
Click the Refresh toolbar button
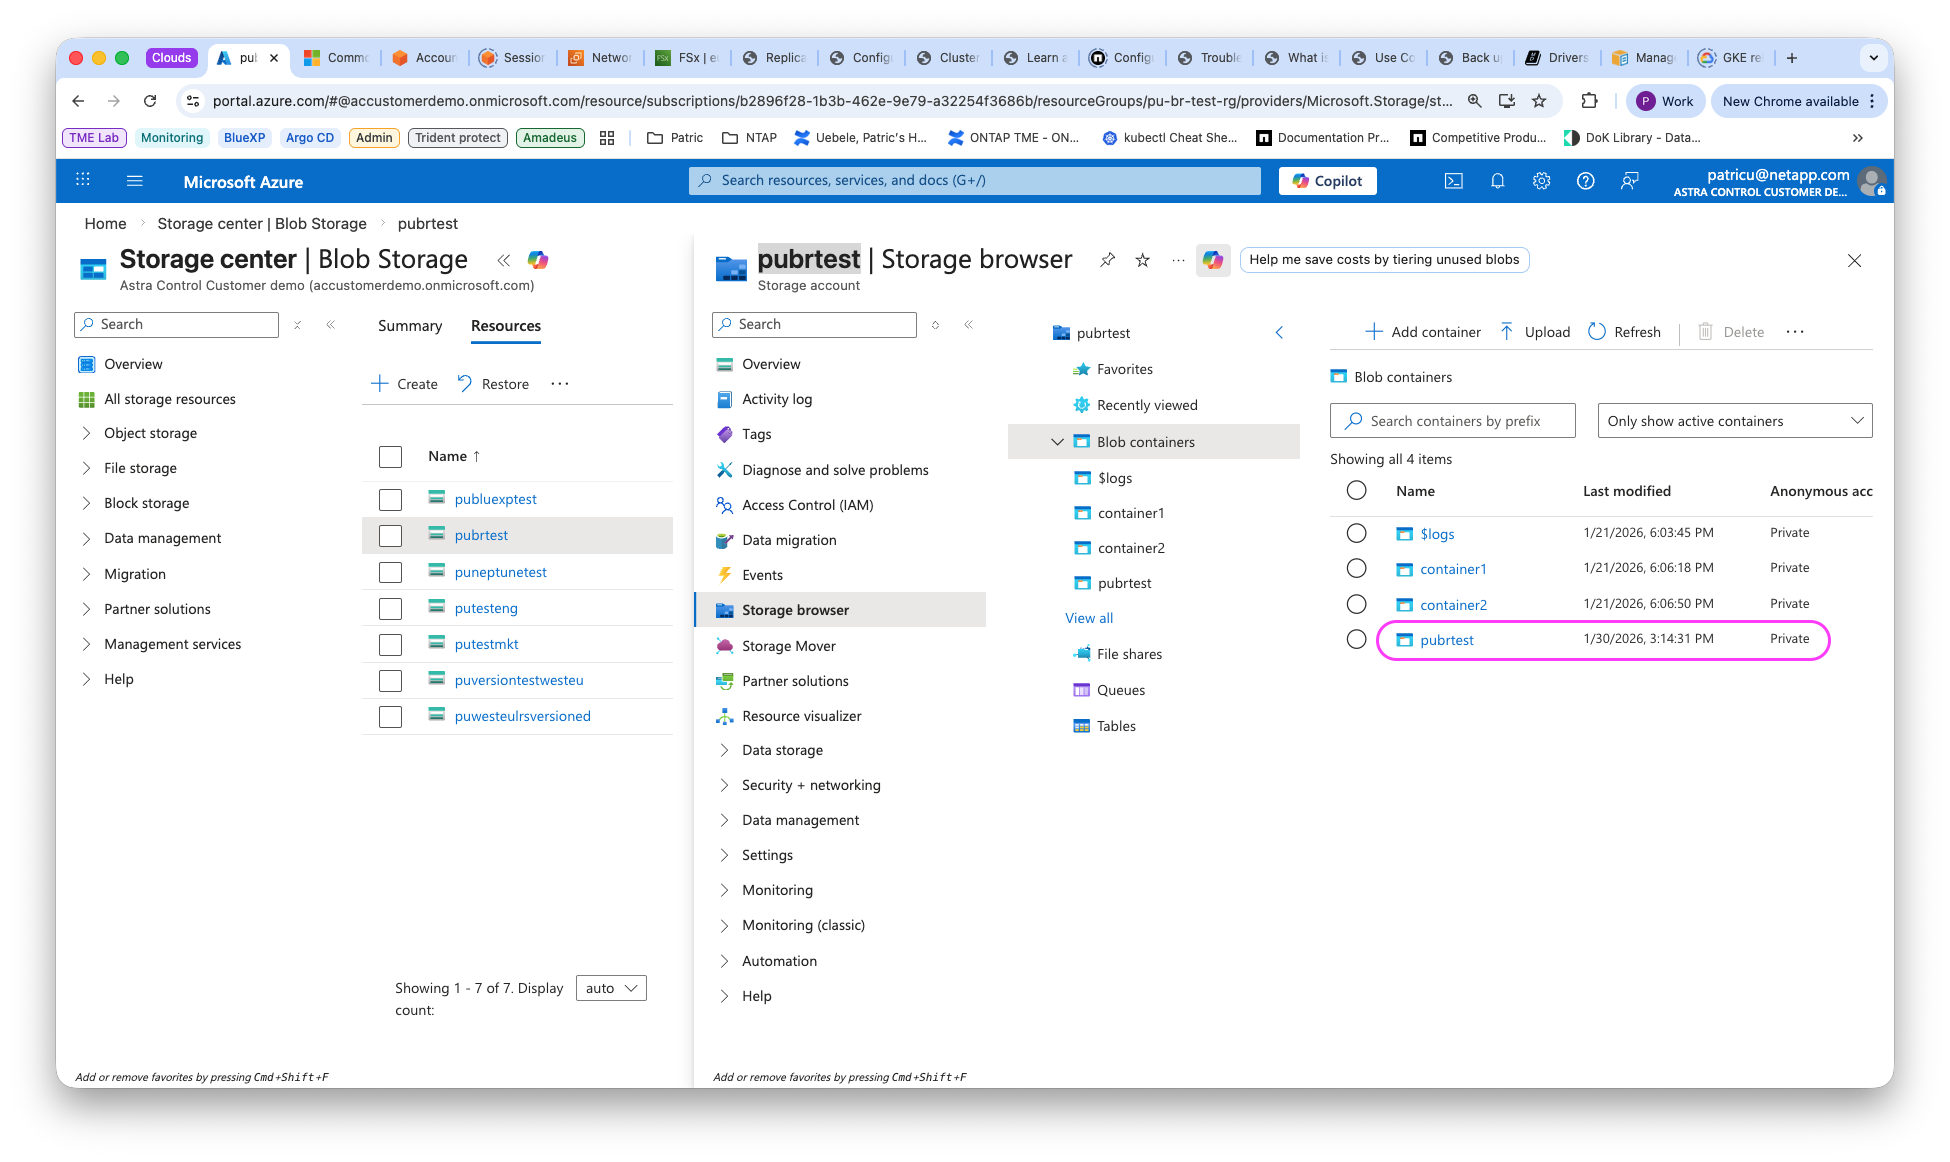1624,332
